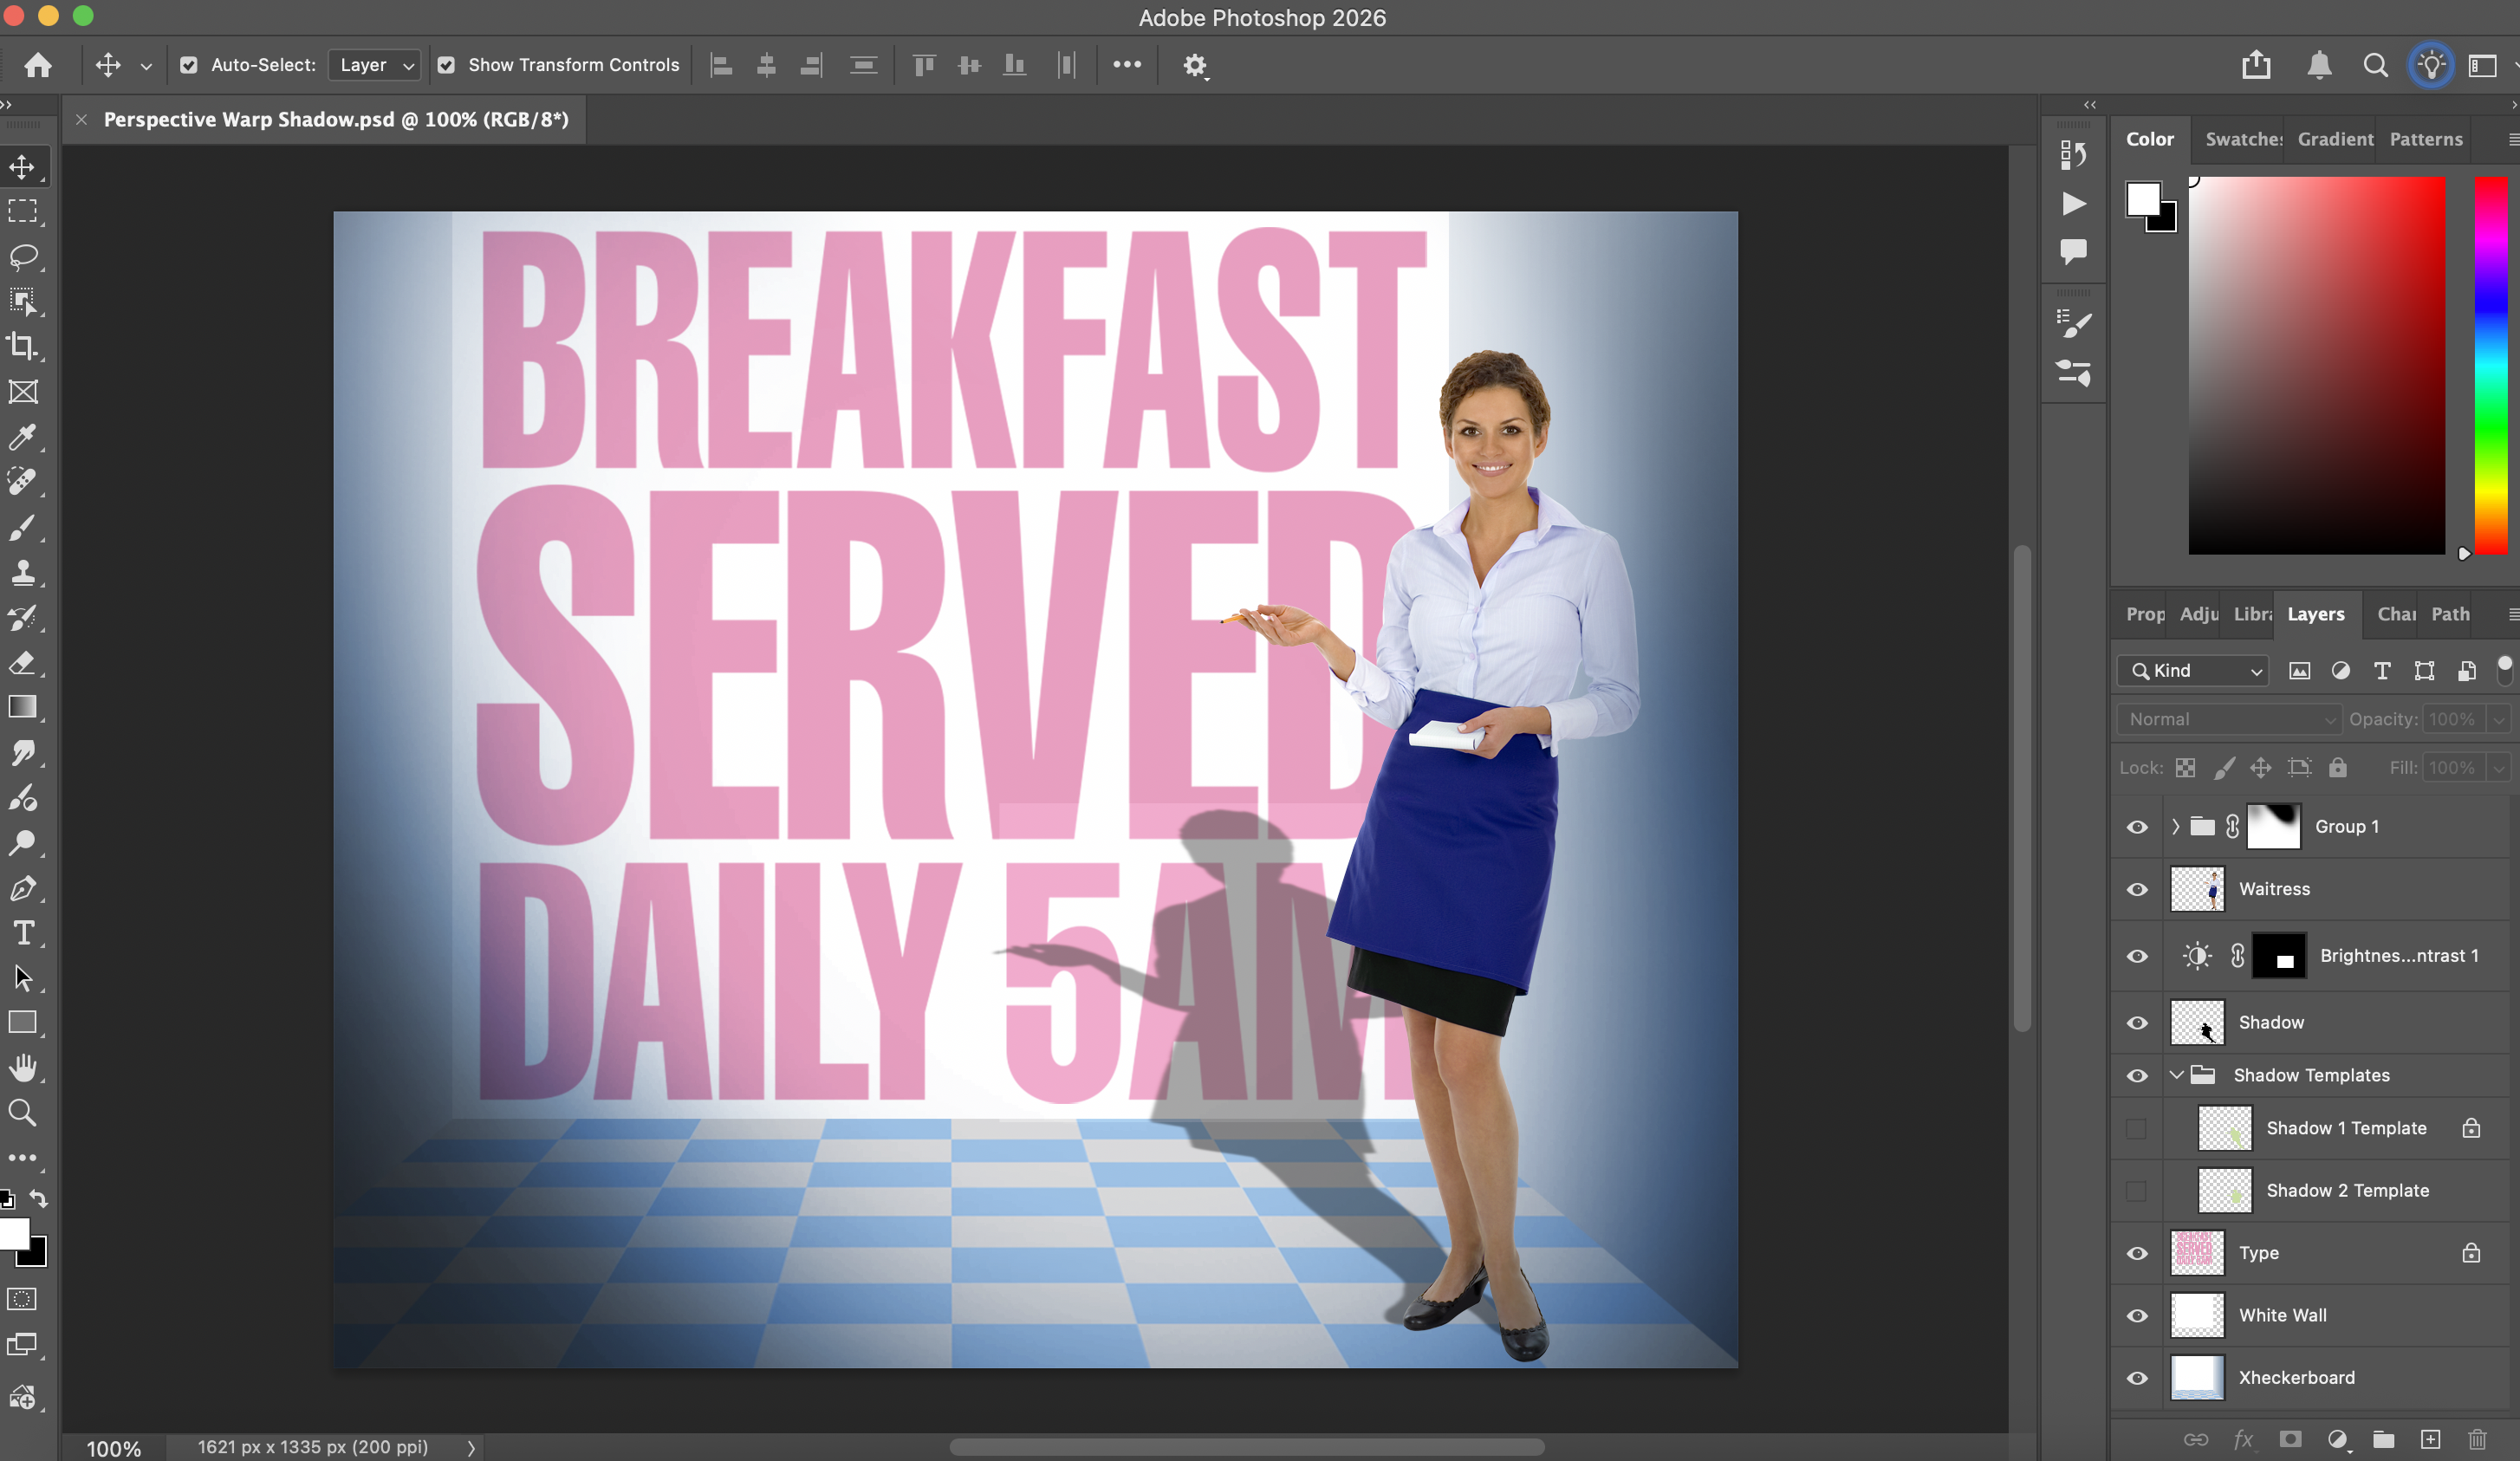Click the Waitress layer thumbnail
The image size is (2520, 1461).
(x=2197, y=889)
